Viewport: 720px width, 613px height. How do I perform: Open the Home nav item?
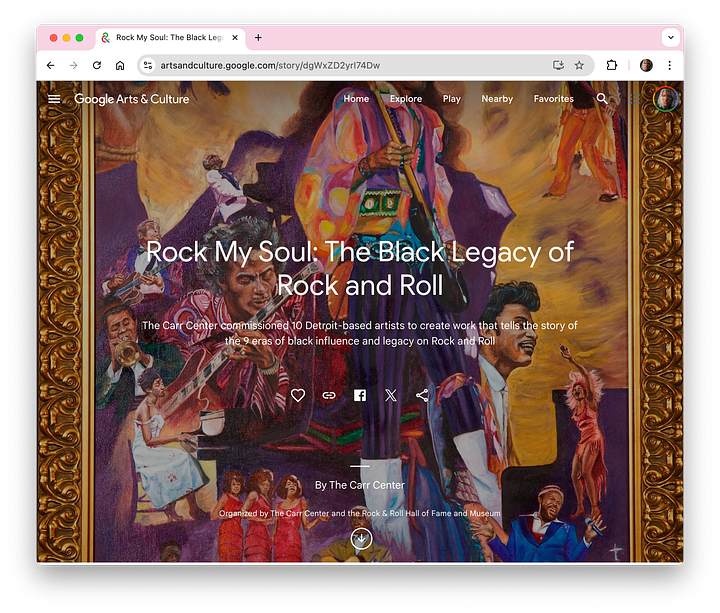pyautogui.click(x=356, y=99)
